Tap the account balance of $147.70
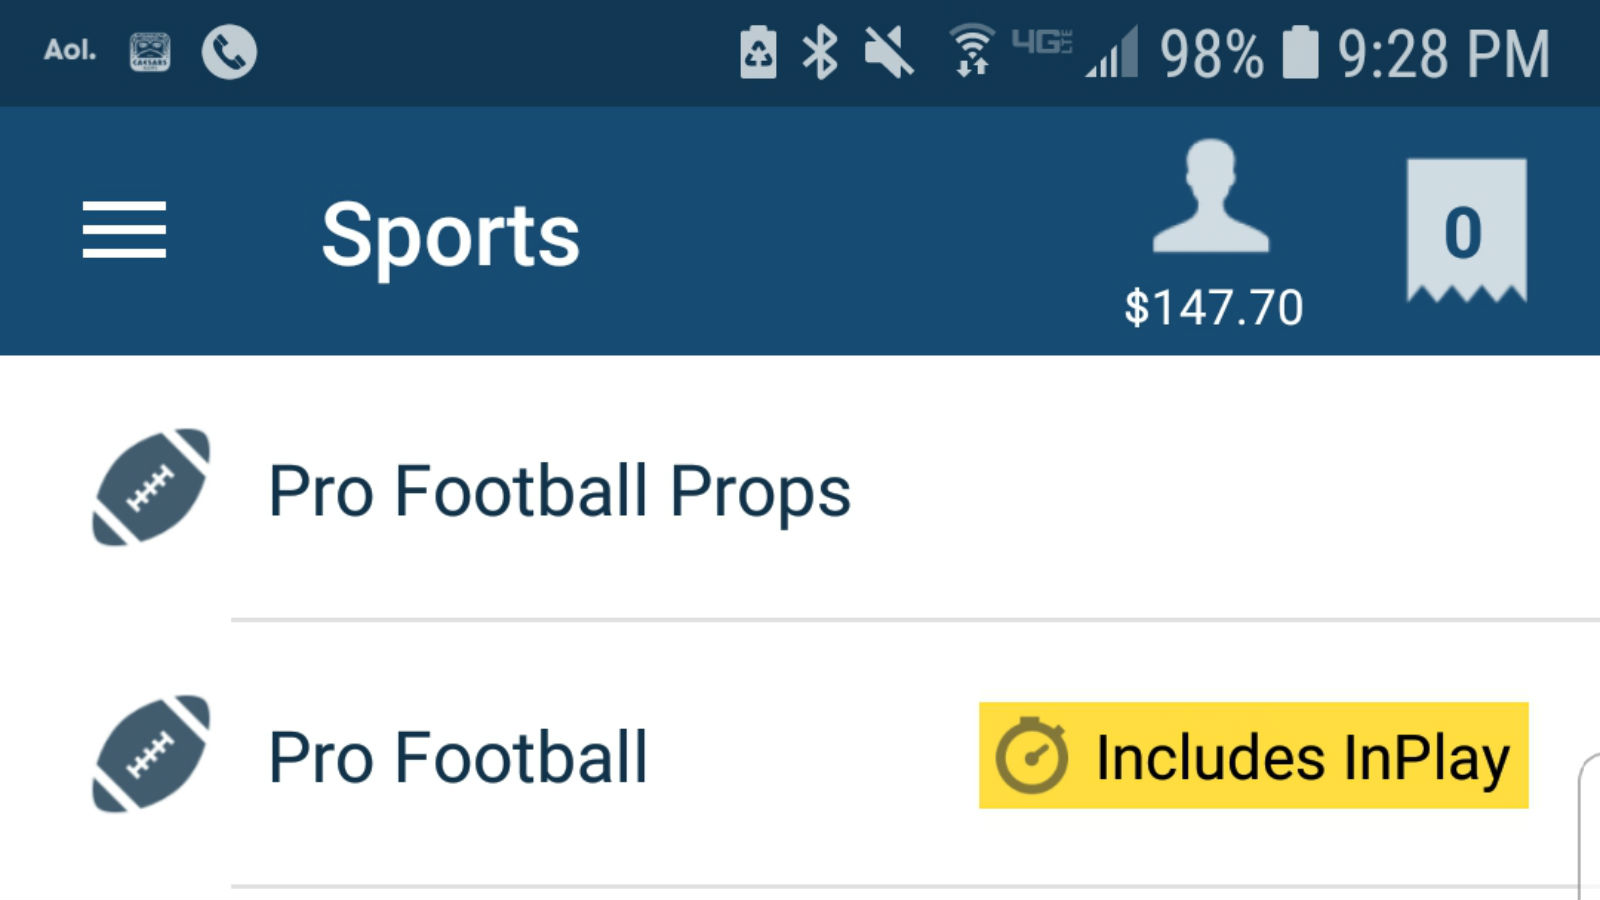1600x900 pixels. click(x=1213, y=306)
